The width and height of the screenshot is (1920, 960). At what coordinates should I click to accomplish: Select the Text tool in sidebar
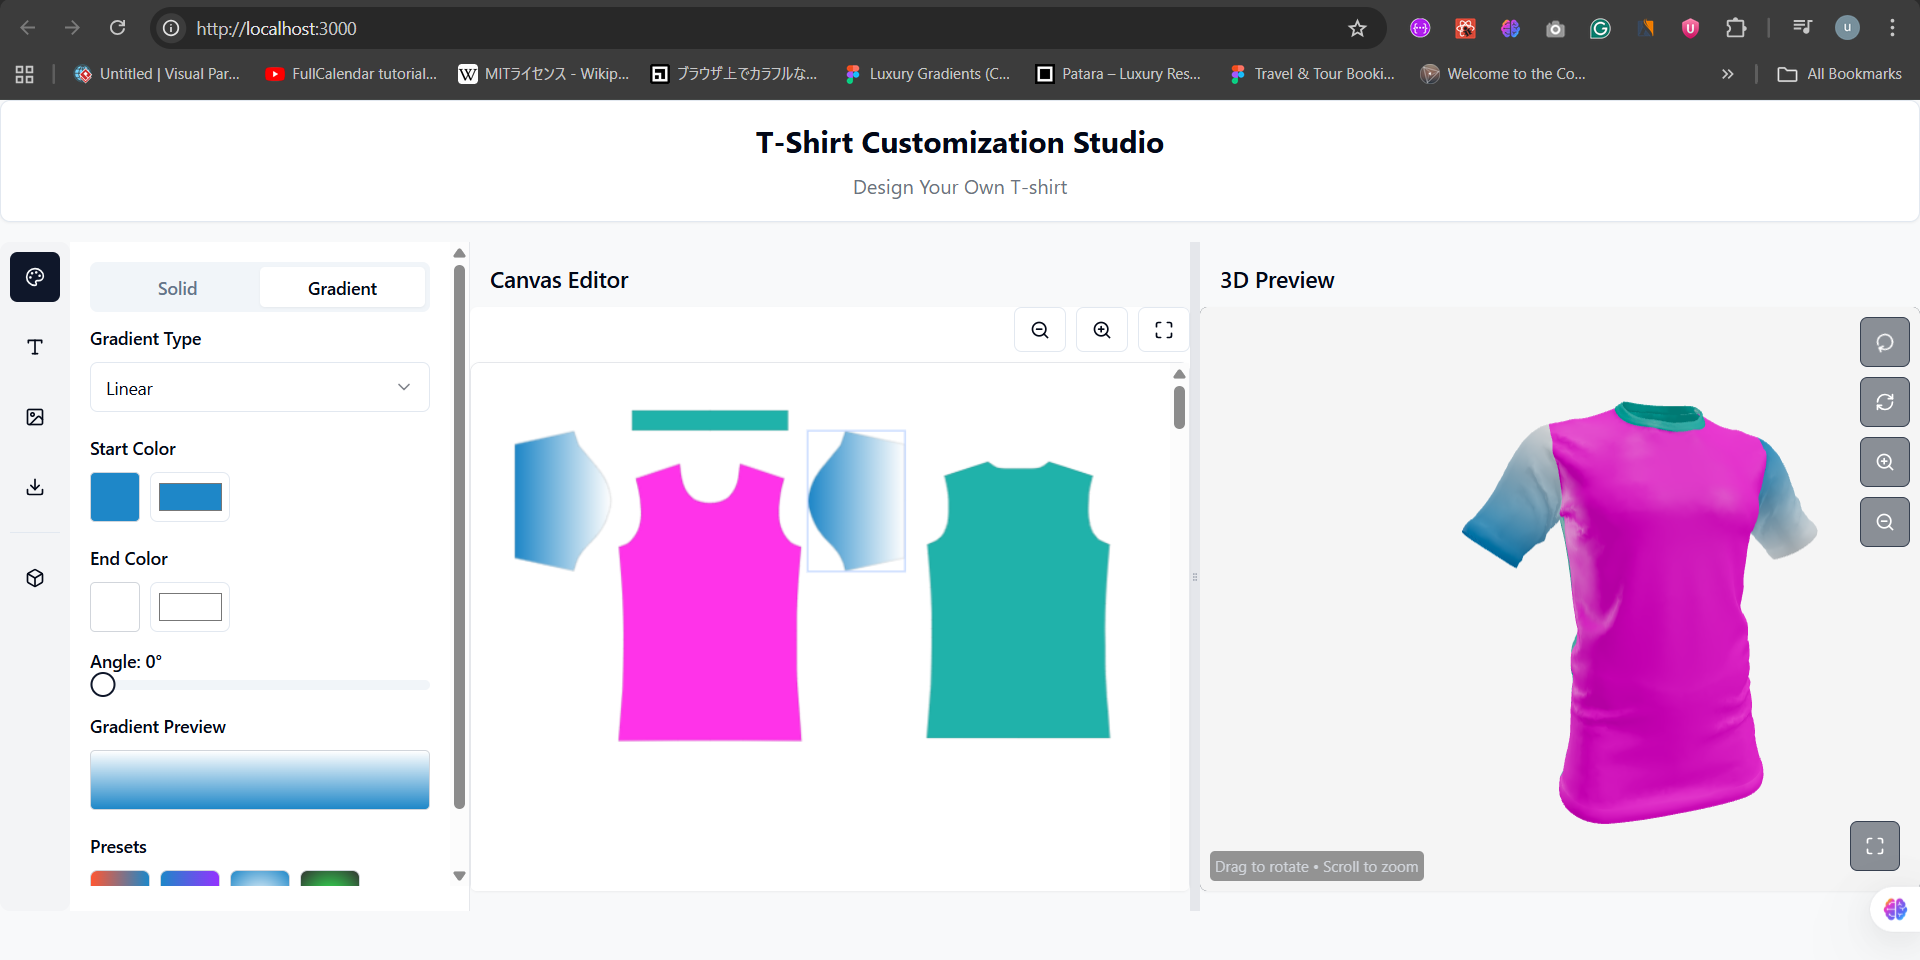tap(35, 347)
